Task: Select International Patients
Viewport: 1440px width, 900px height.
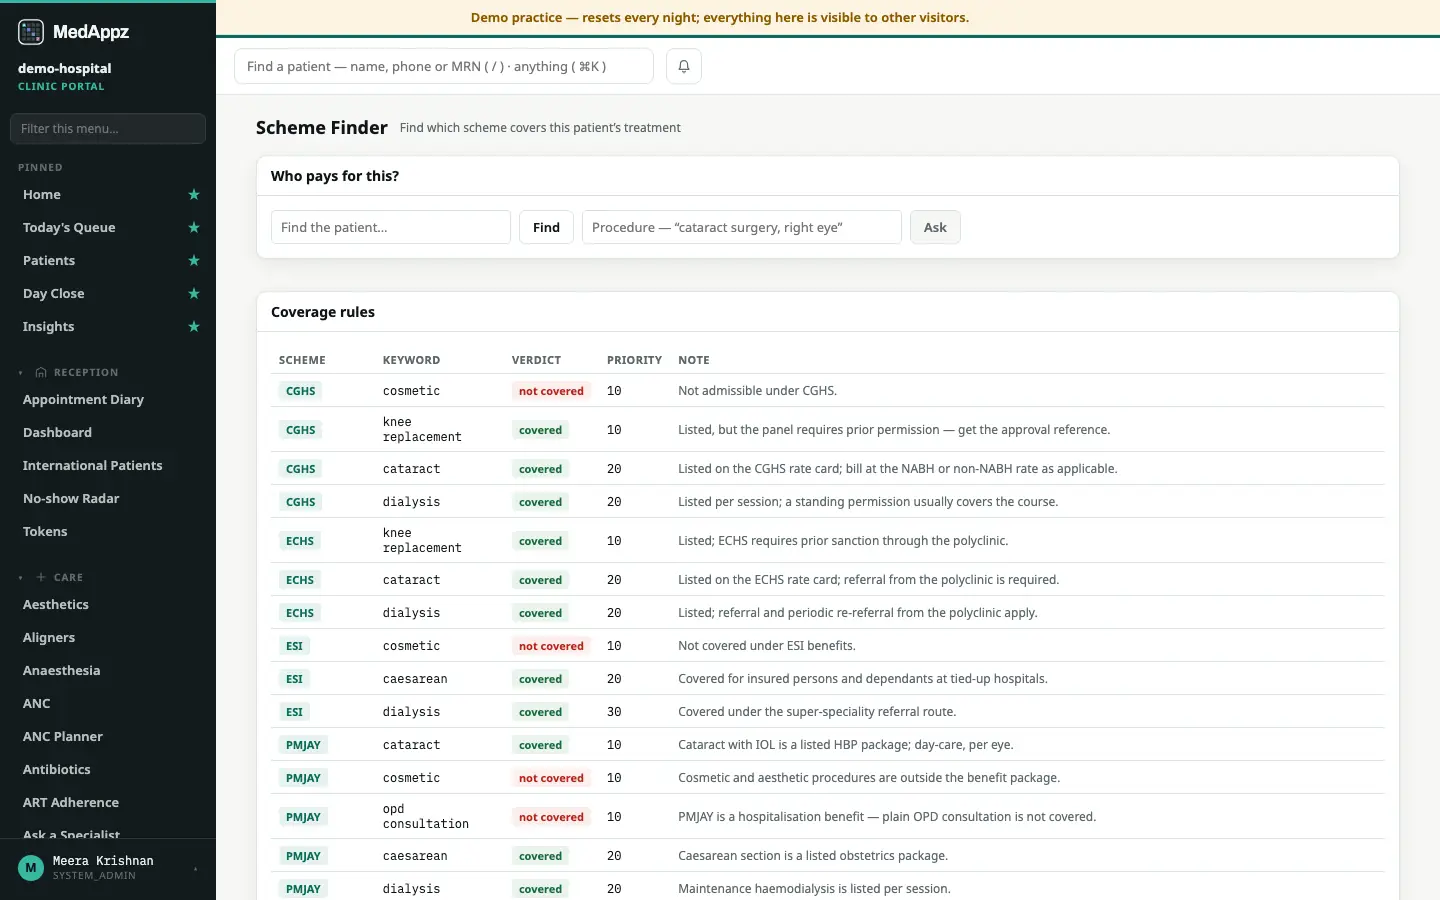Action: pyautogui.click(x=93, y=466)
